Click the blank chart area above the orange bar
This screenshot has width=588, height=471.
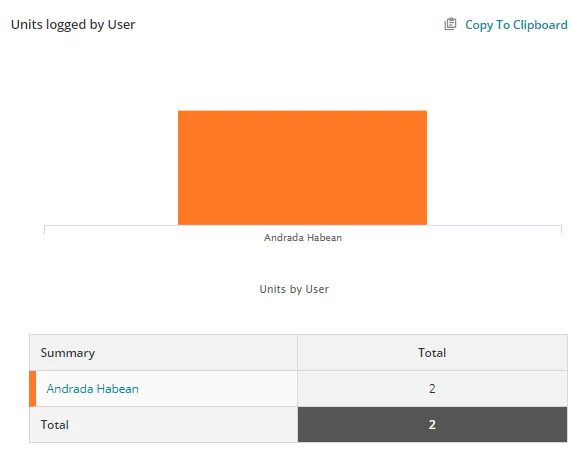click(x=302, y=82)
